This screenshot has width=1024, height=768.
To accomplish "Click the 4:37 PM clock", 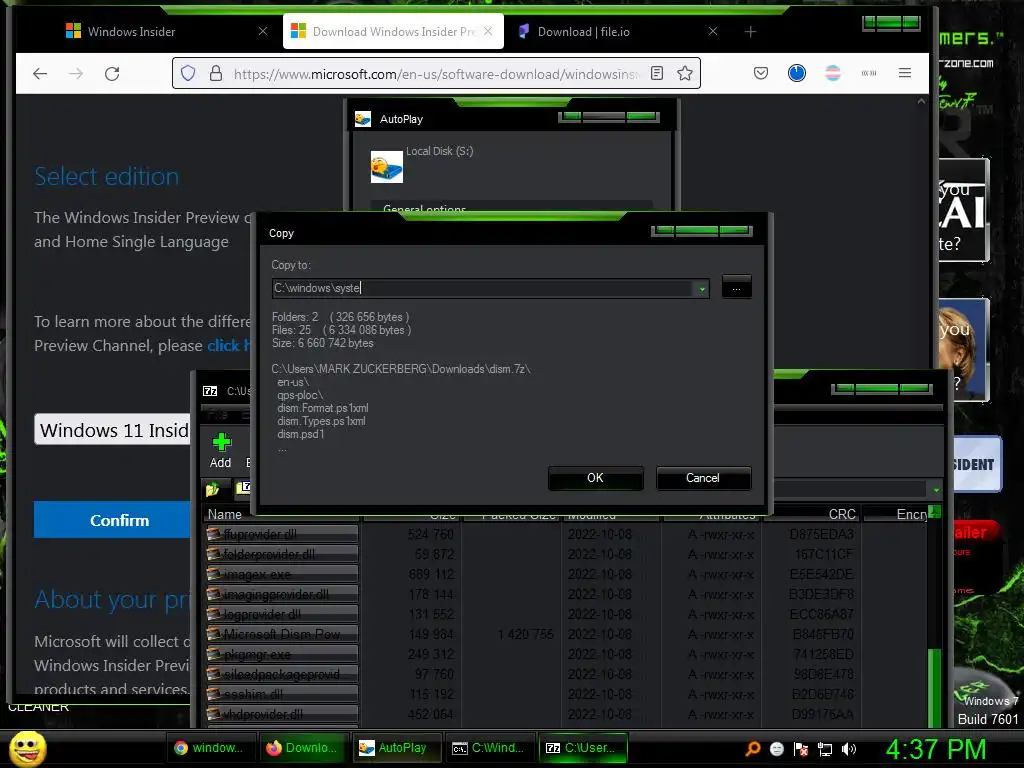I will pyautogui.click(x=936, y=749).
